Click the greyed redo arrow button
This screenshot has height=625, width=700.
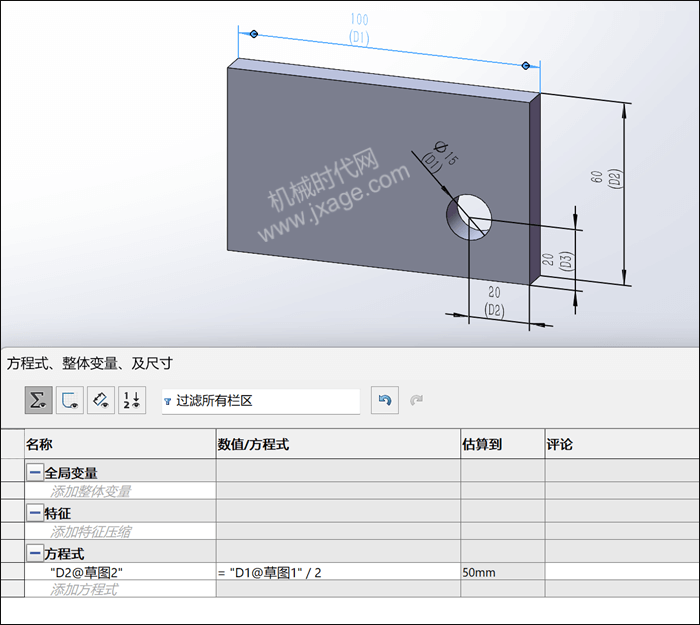pos(416,400)
